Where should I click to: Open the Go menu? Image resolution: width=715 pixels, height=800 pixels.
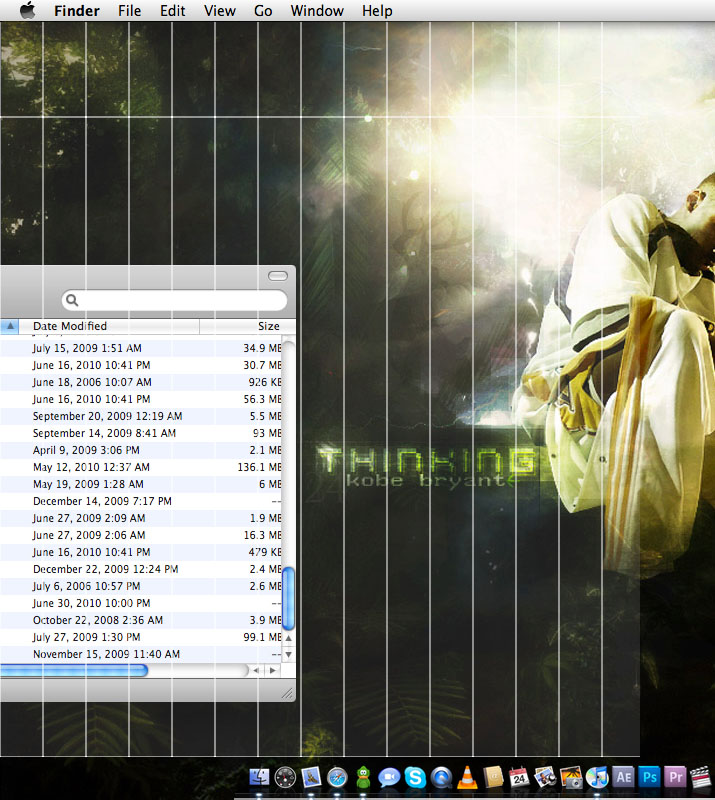pos(263,11)
